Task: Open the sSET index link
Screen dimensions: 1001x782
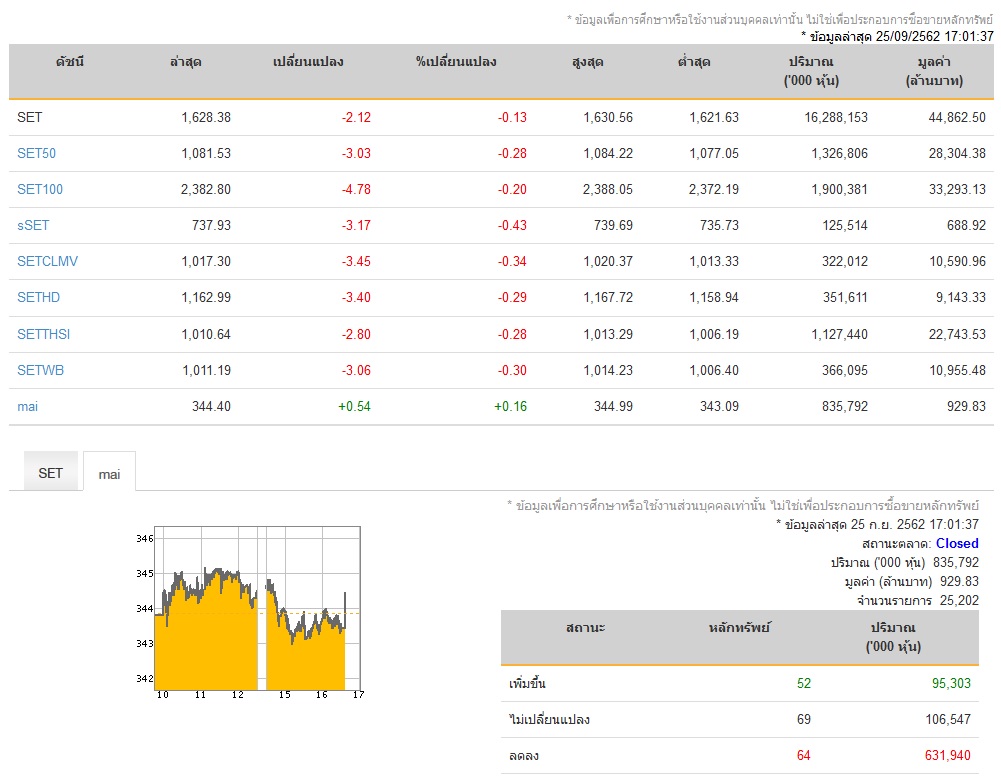Action: click(33, 225)
